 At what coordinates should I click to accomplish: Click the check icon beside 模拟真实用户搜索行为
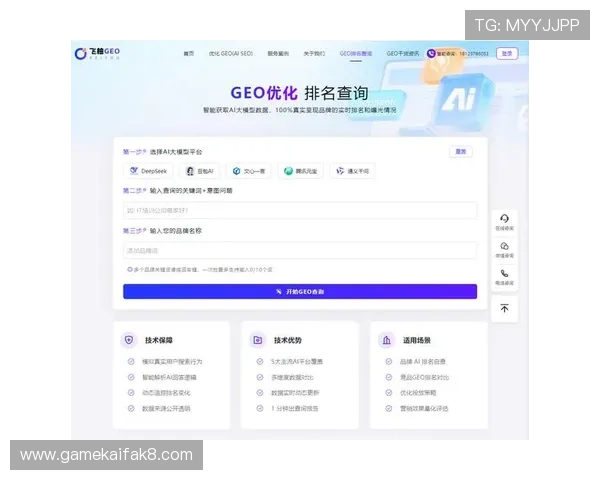click(x=131, y=361)
